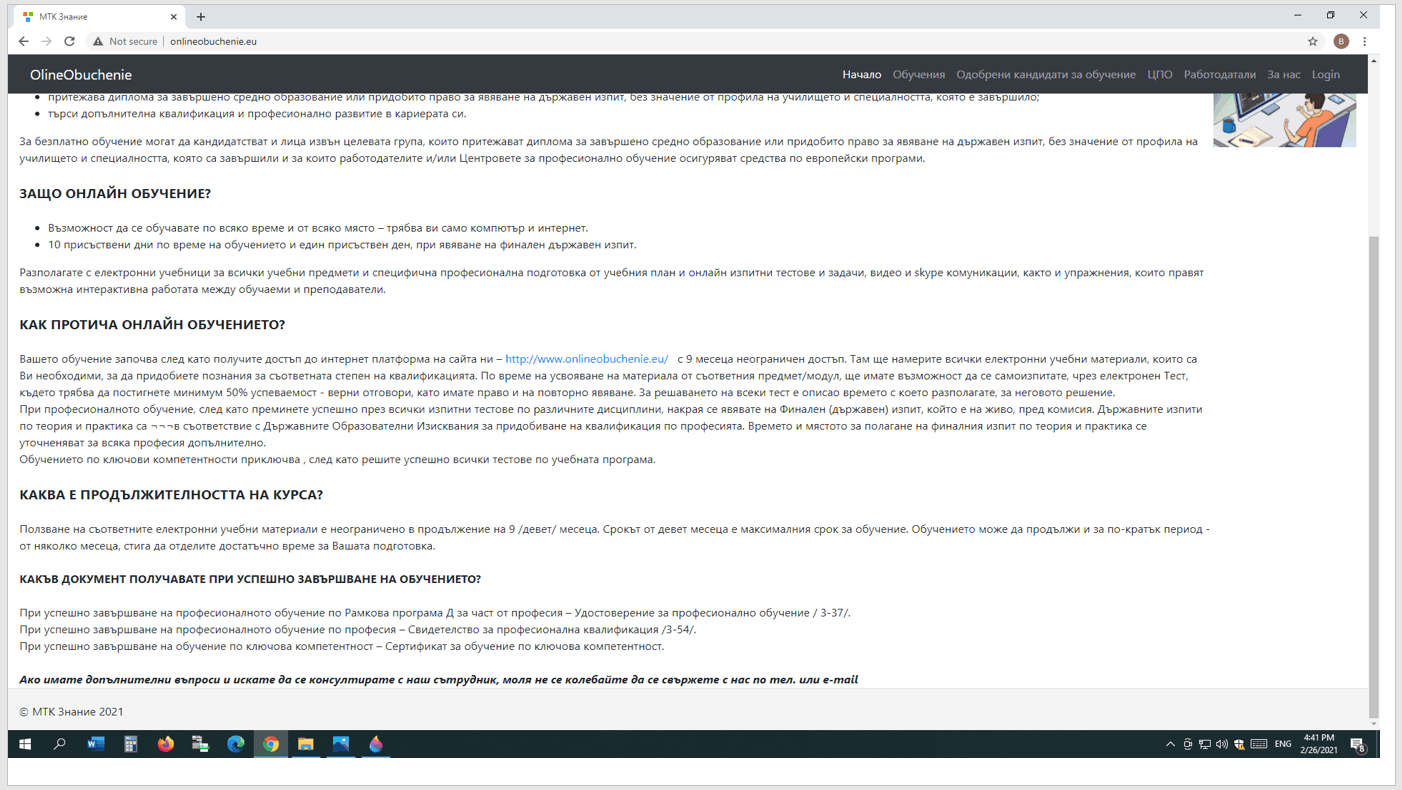Viewport: 1402px width, 790px height.
Task: Open the network icon in tray
Action: pos(1205,744)
